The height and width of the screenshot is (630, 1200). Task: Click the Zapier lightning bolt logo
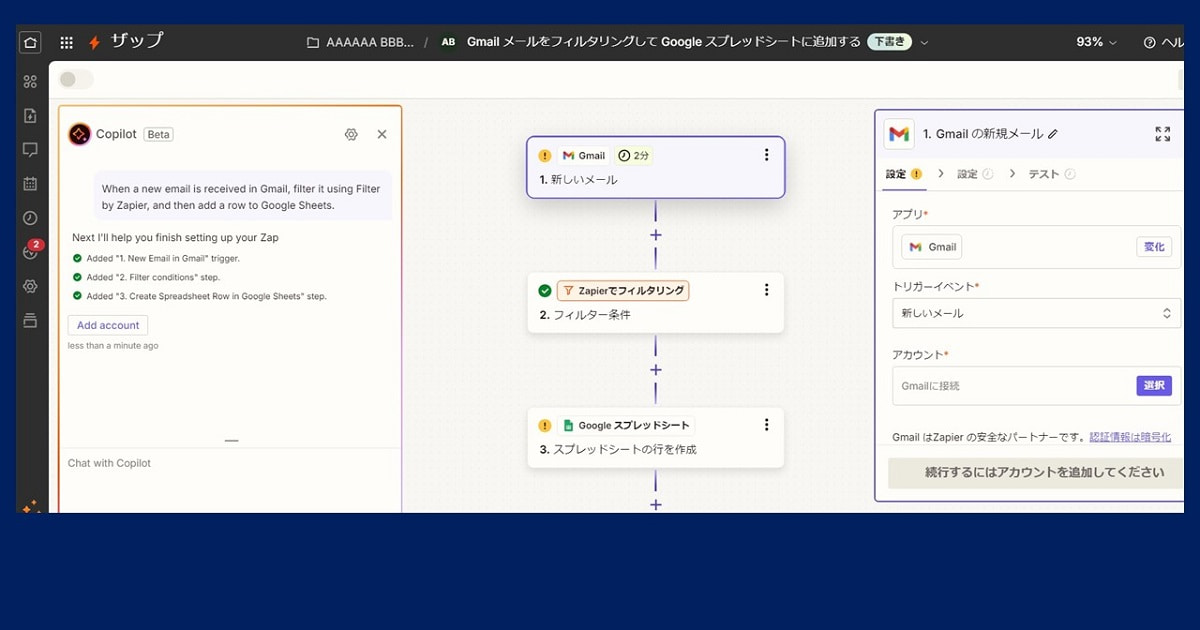[x=94, y=42]
